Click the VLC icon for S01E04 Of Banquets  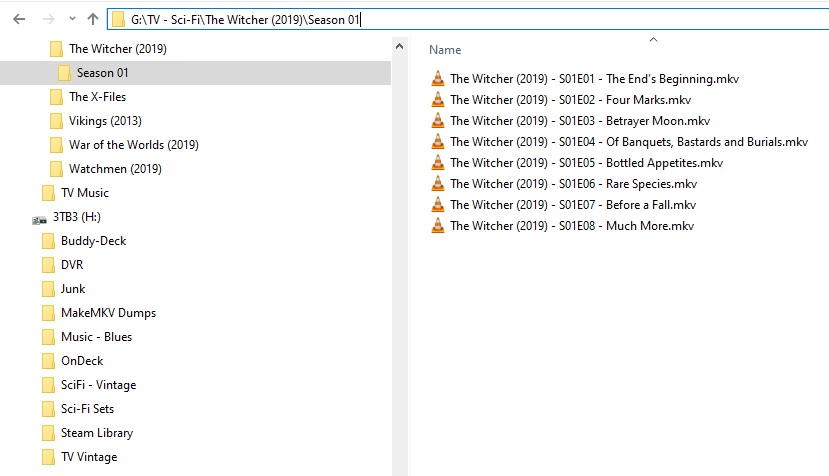(x=438, y=142)
